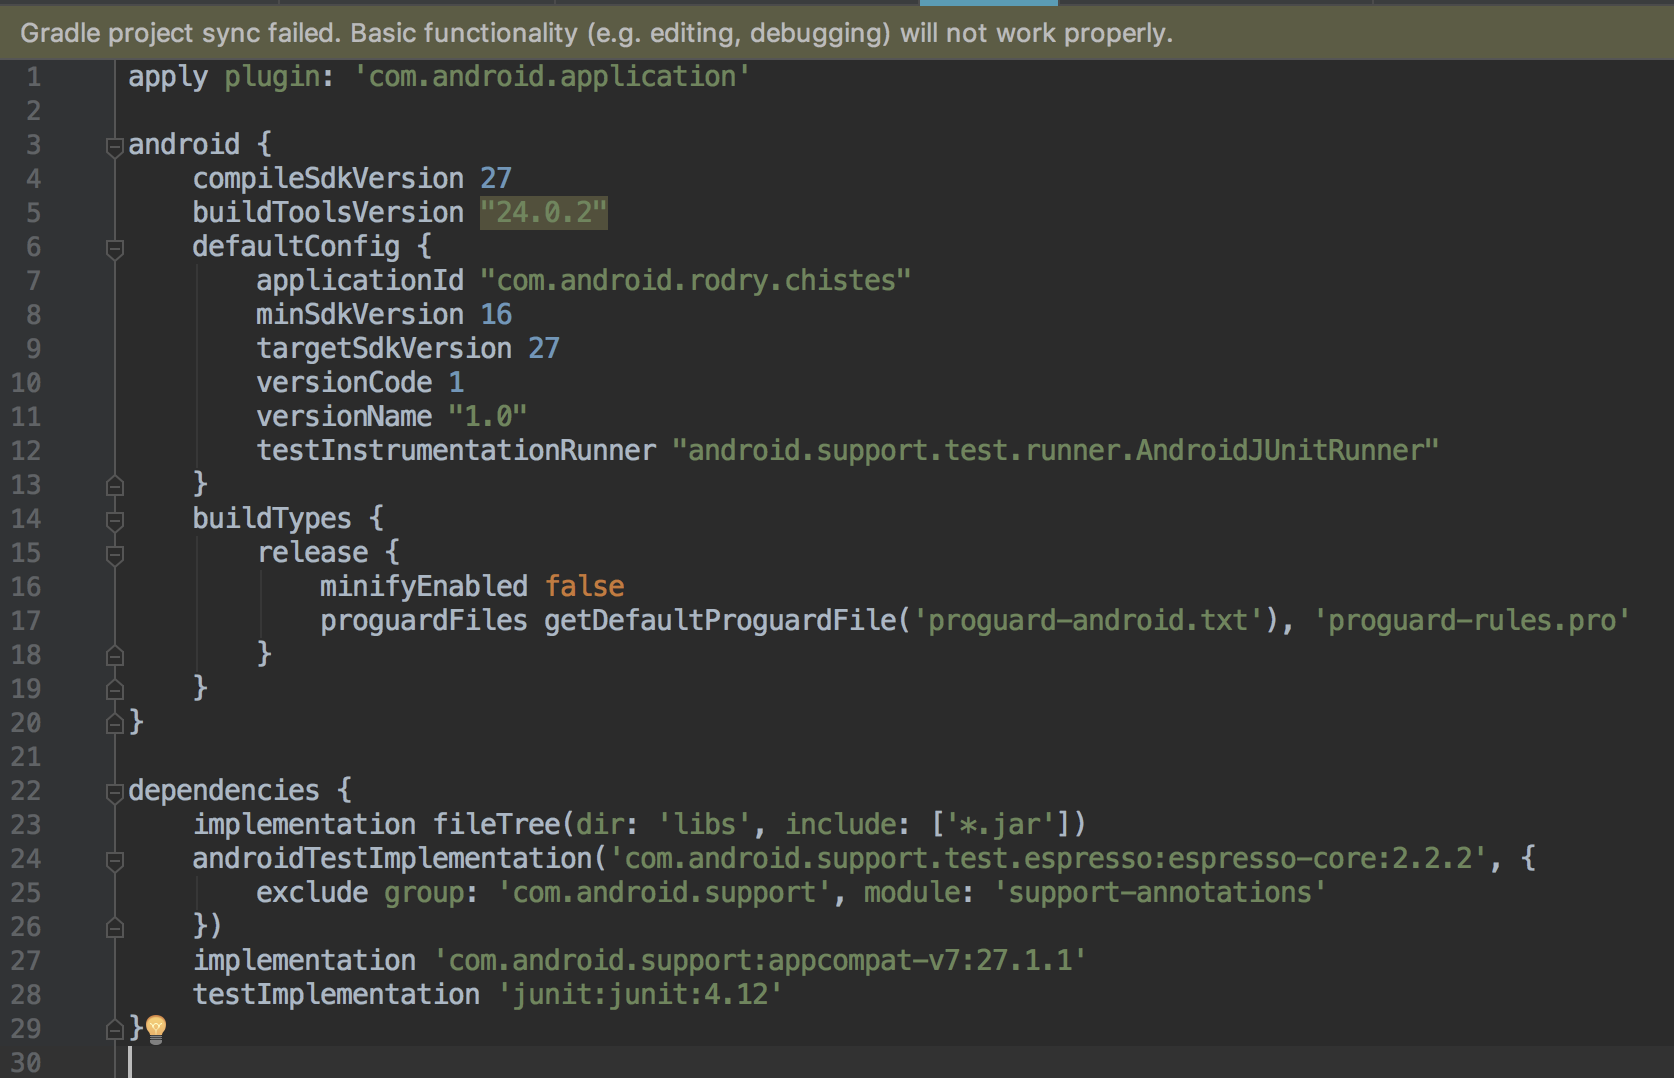Click 'com.android.support' exclude group string
Viewport: 1674px width, 1078px height.
pyautogui.click(x=664, y=892)
